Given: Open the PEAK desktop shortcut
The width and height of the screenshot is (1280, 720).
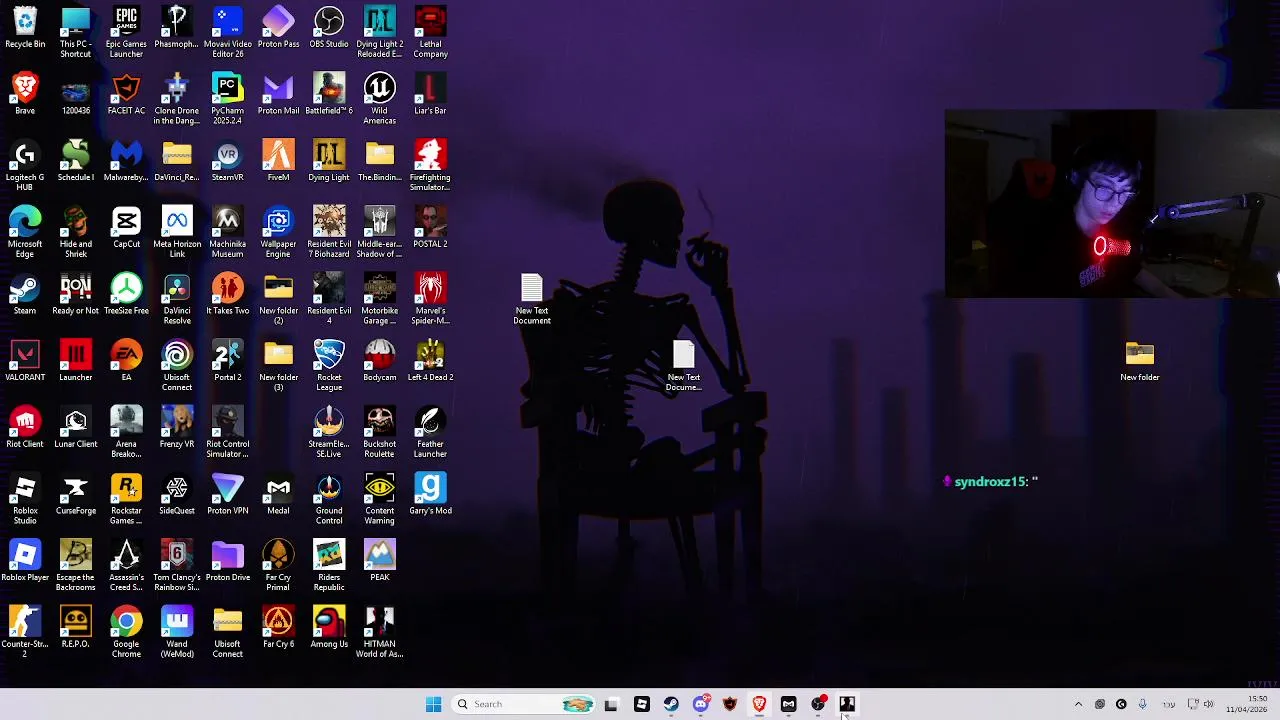Looking at the screenshot, I should [x=380, y=562].
